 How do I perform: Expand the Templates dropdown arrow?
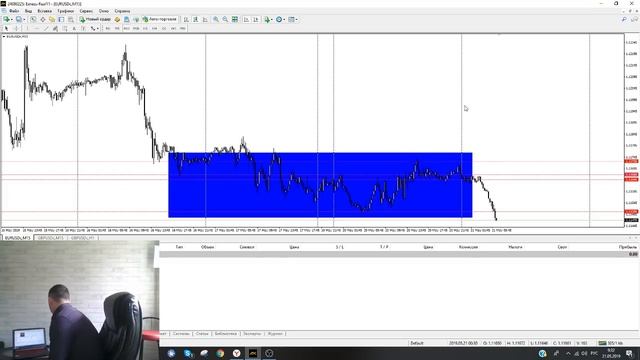(296, 19)
